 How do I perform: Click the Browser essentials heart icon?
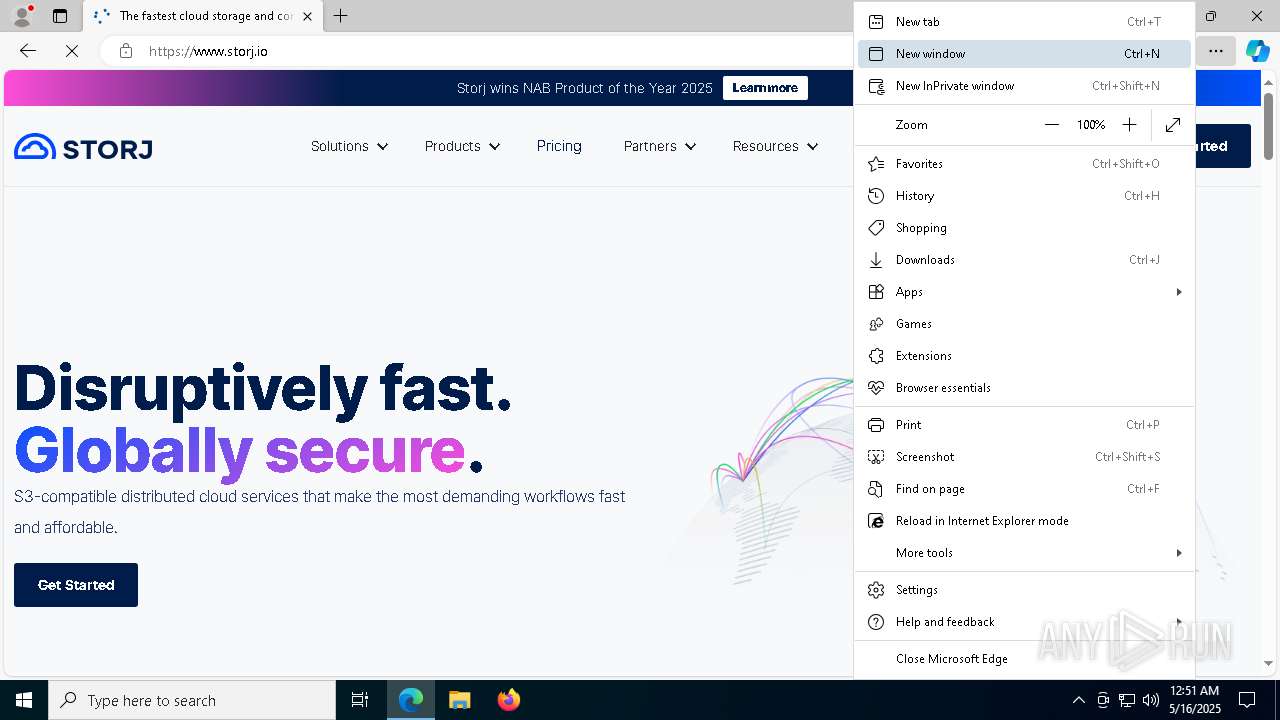click(x=876, y=388)
